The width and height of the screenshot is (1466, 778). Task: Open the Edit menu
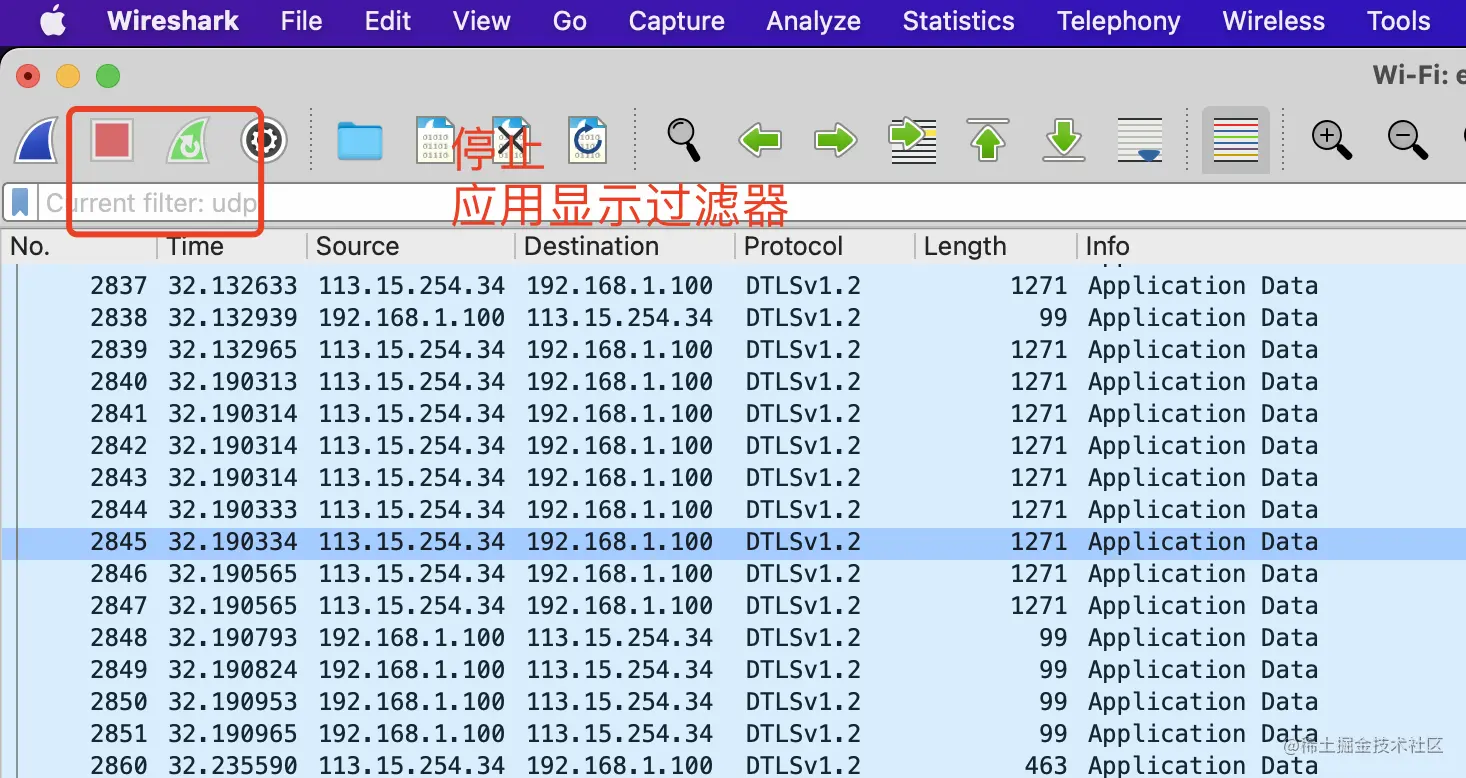click(x=388, y=21)
